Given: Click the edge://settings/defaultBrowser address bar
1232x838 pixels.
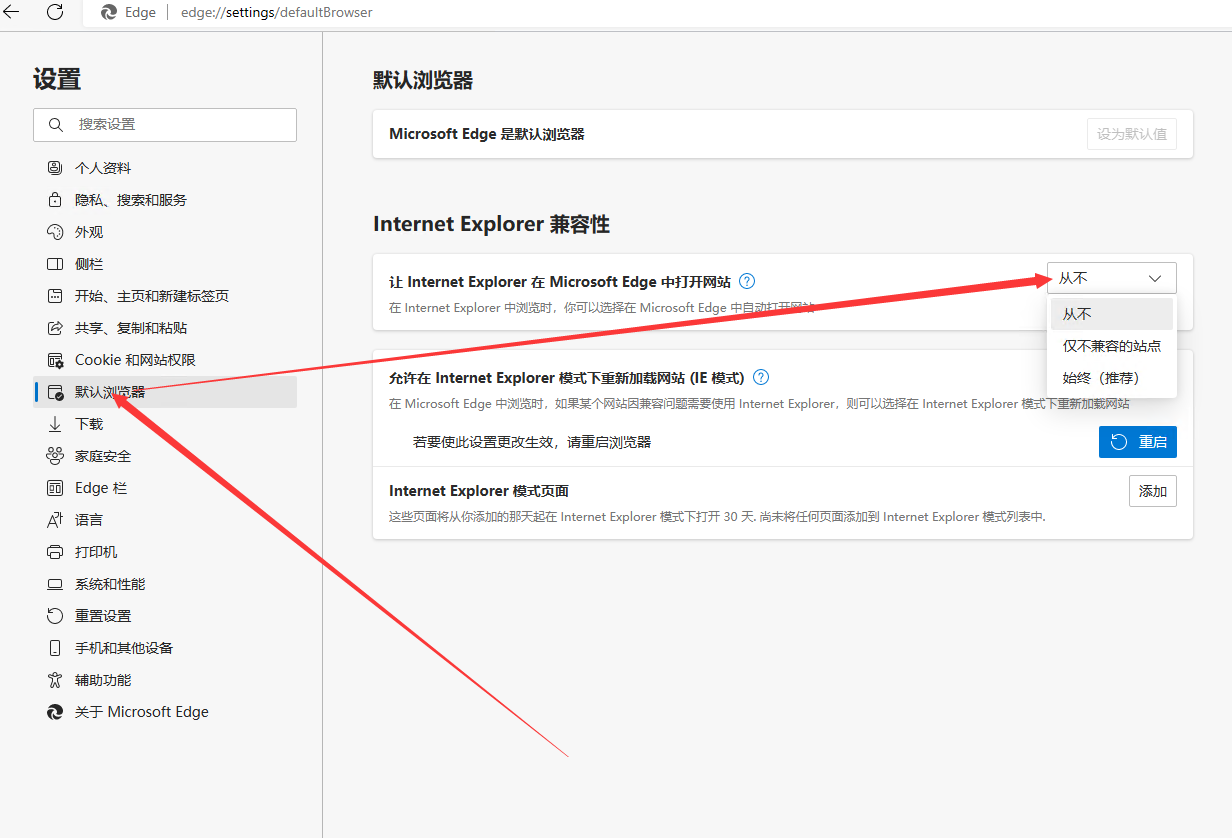Looking at the screenshot, I should tap(277, 13).
